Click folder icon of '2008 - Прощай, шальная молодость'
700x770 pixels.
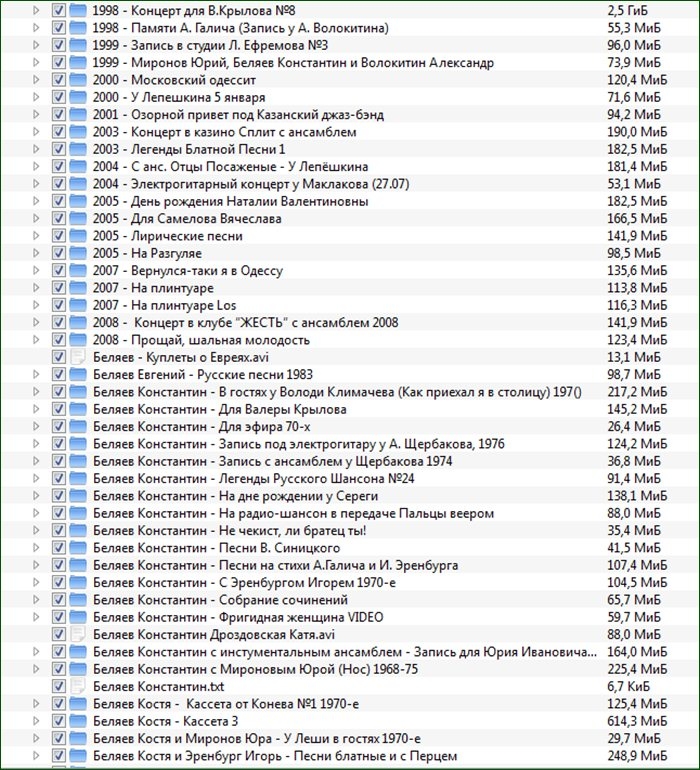(x=78, y=340)
